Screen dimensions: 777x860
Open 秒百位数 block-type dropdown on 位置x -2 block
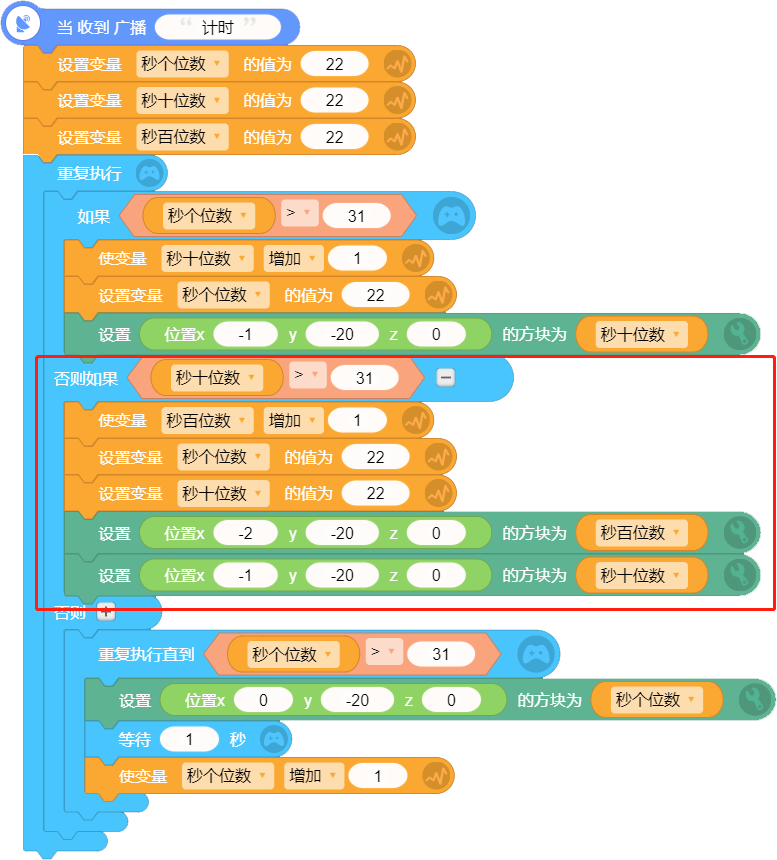coord(642,533)
